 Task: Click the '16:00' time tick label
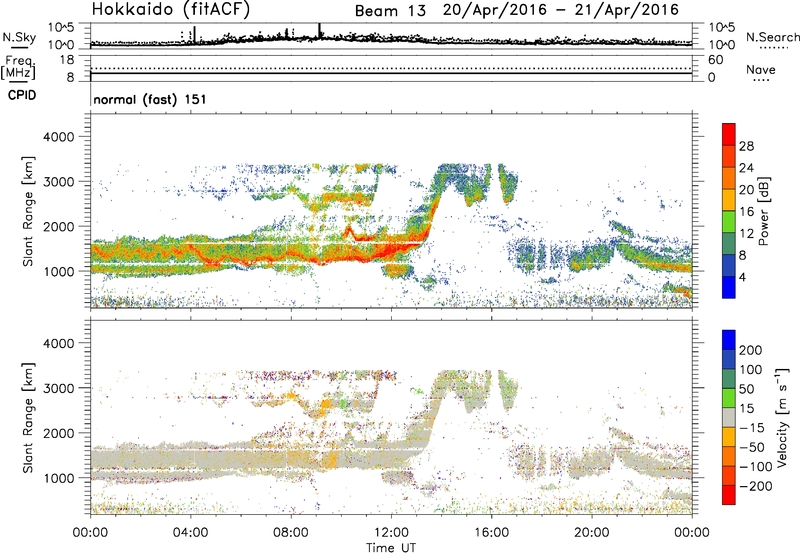(x=491, y=533)
